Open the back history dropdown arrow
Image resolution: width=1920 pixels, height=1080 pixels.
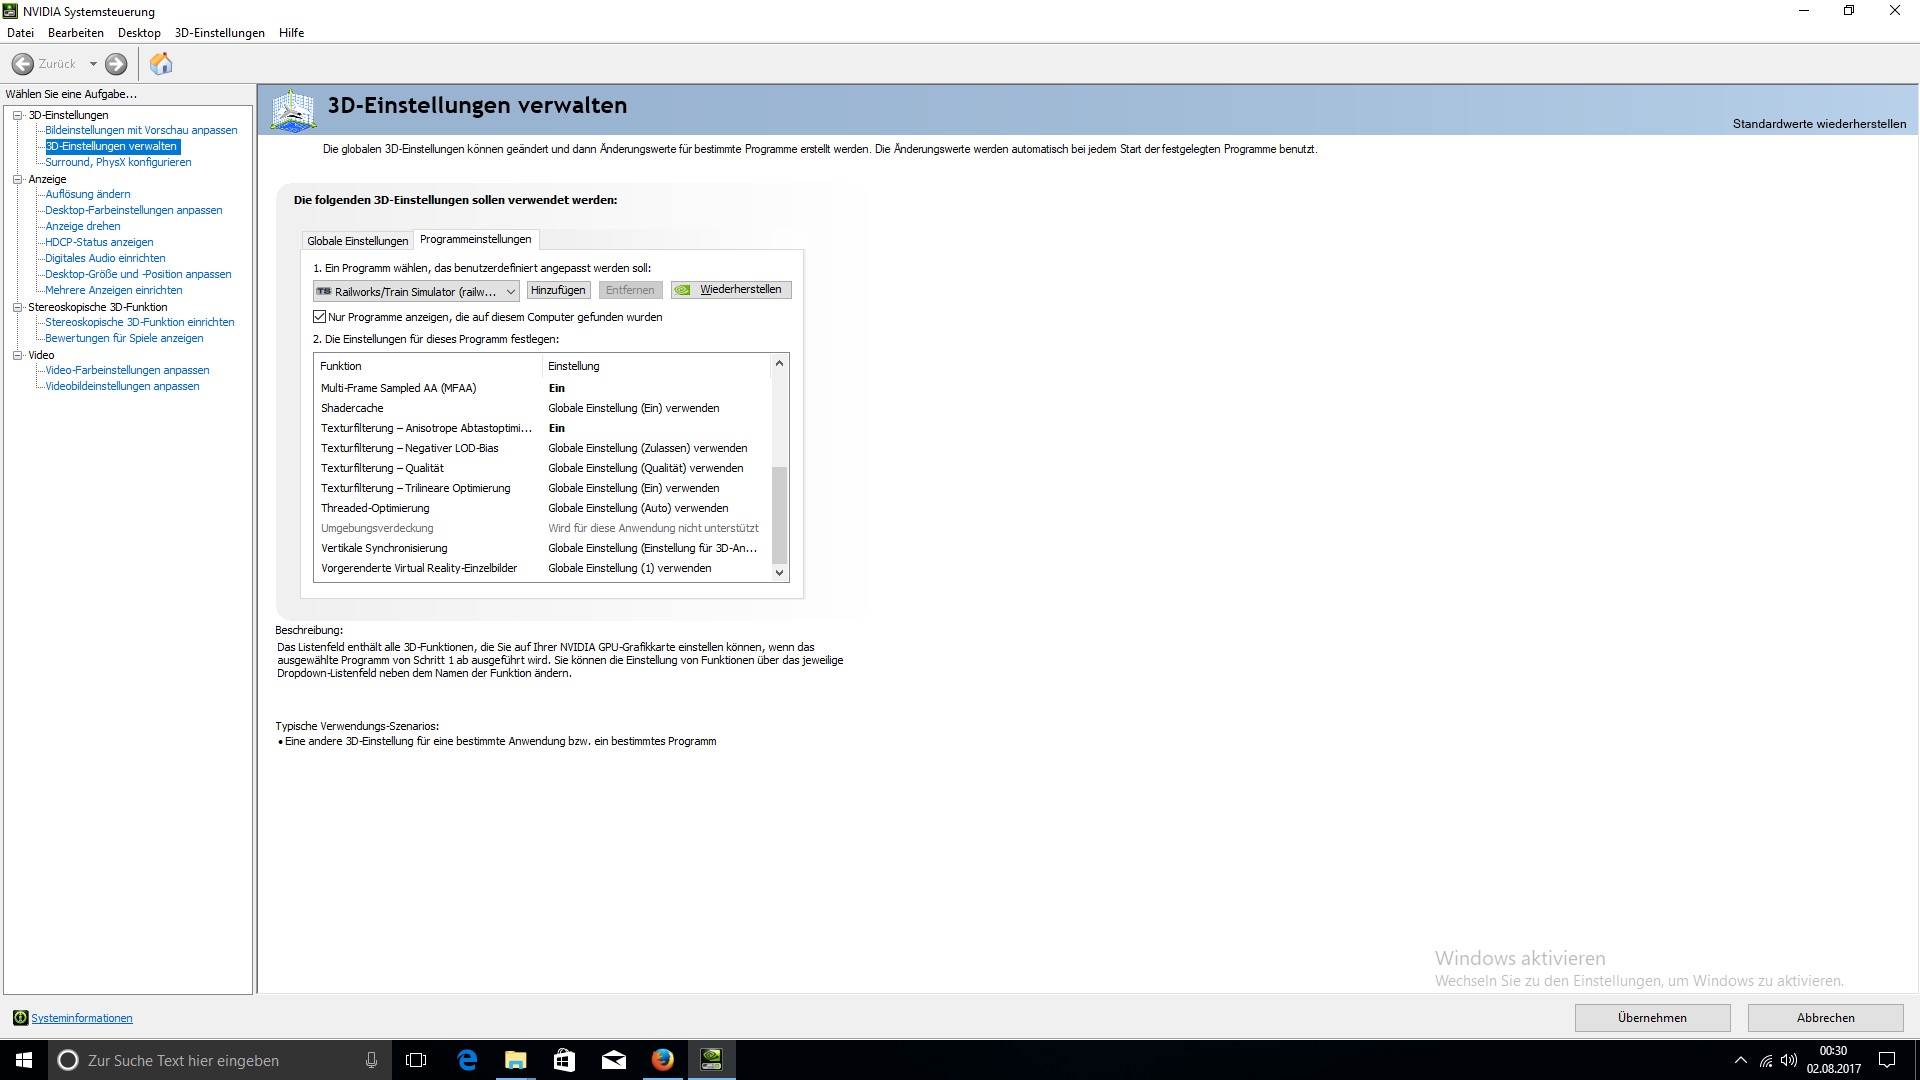[93, 64]
